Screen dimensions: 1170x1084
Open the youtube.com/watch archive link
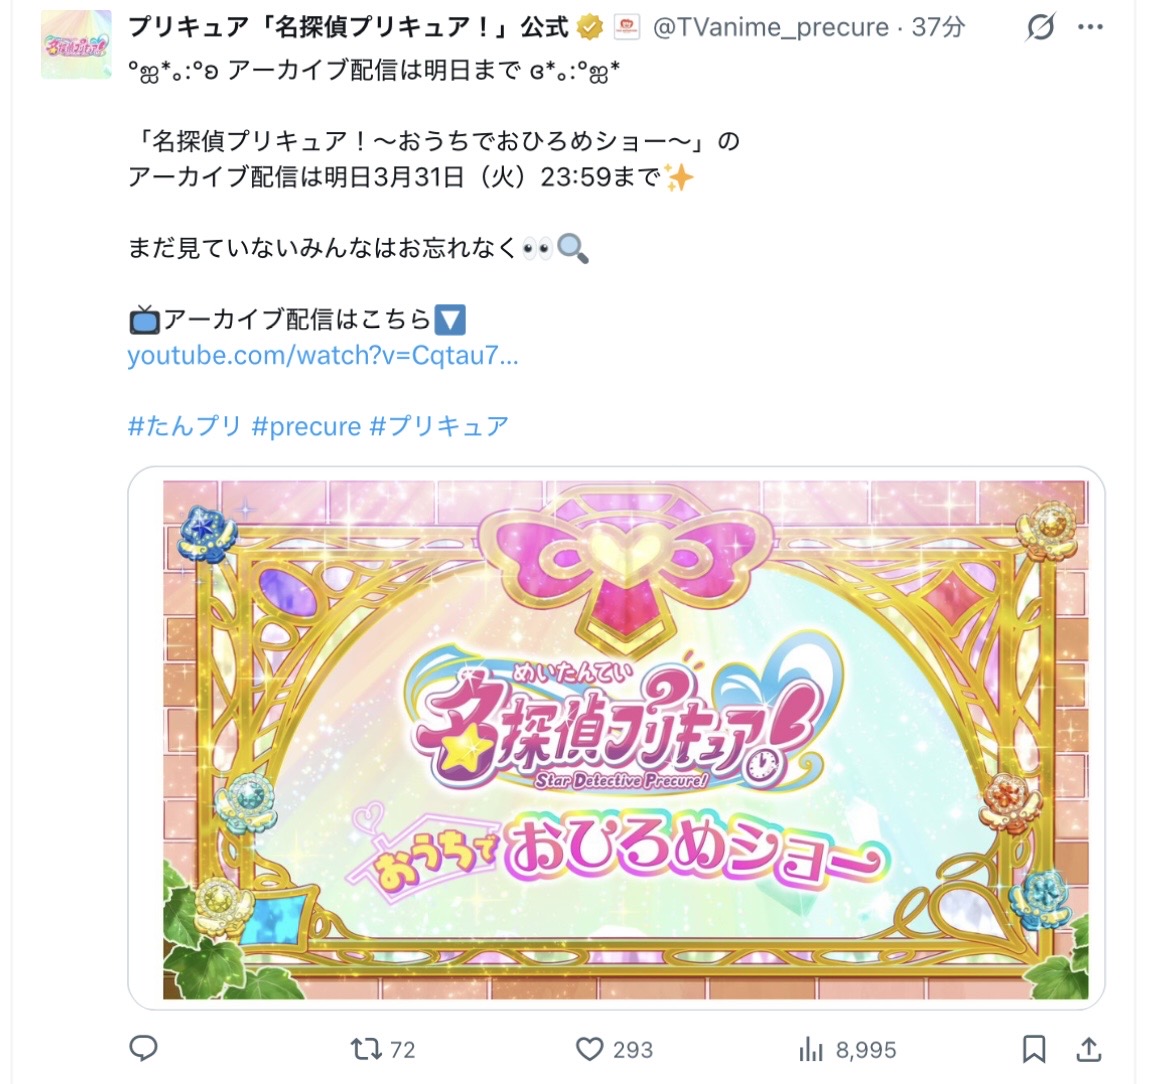point(322,355)
